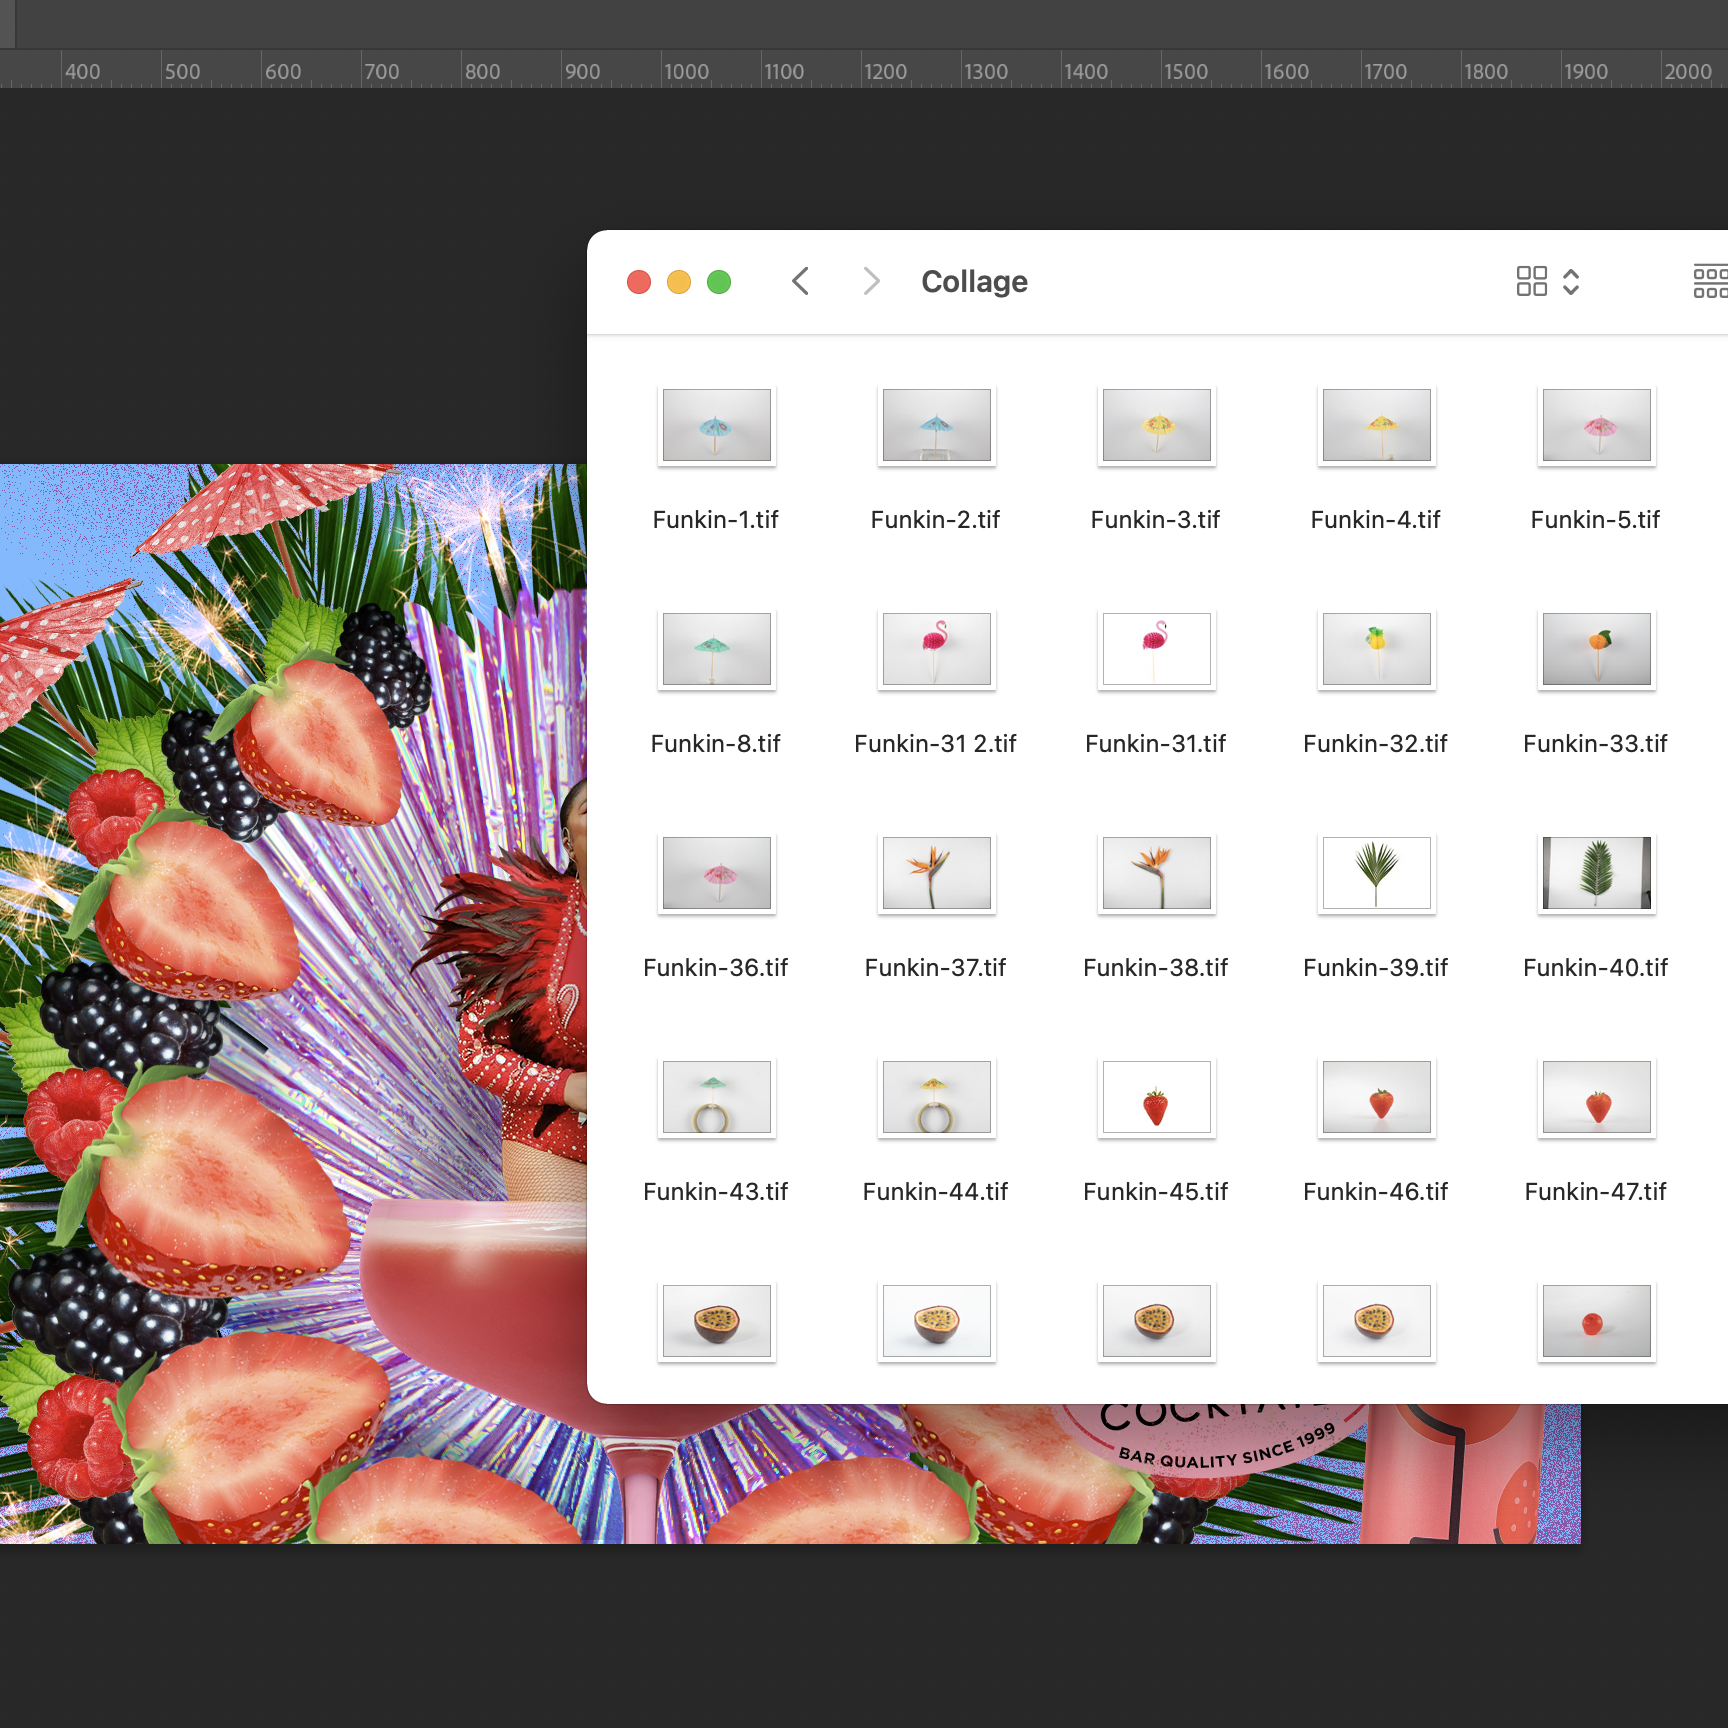
Task: Click the Funkin-31 2.tif file name
Action: point(936,744)
